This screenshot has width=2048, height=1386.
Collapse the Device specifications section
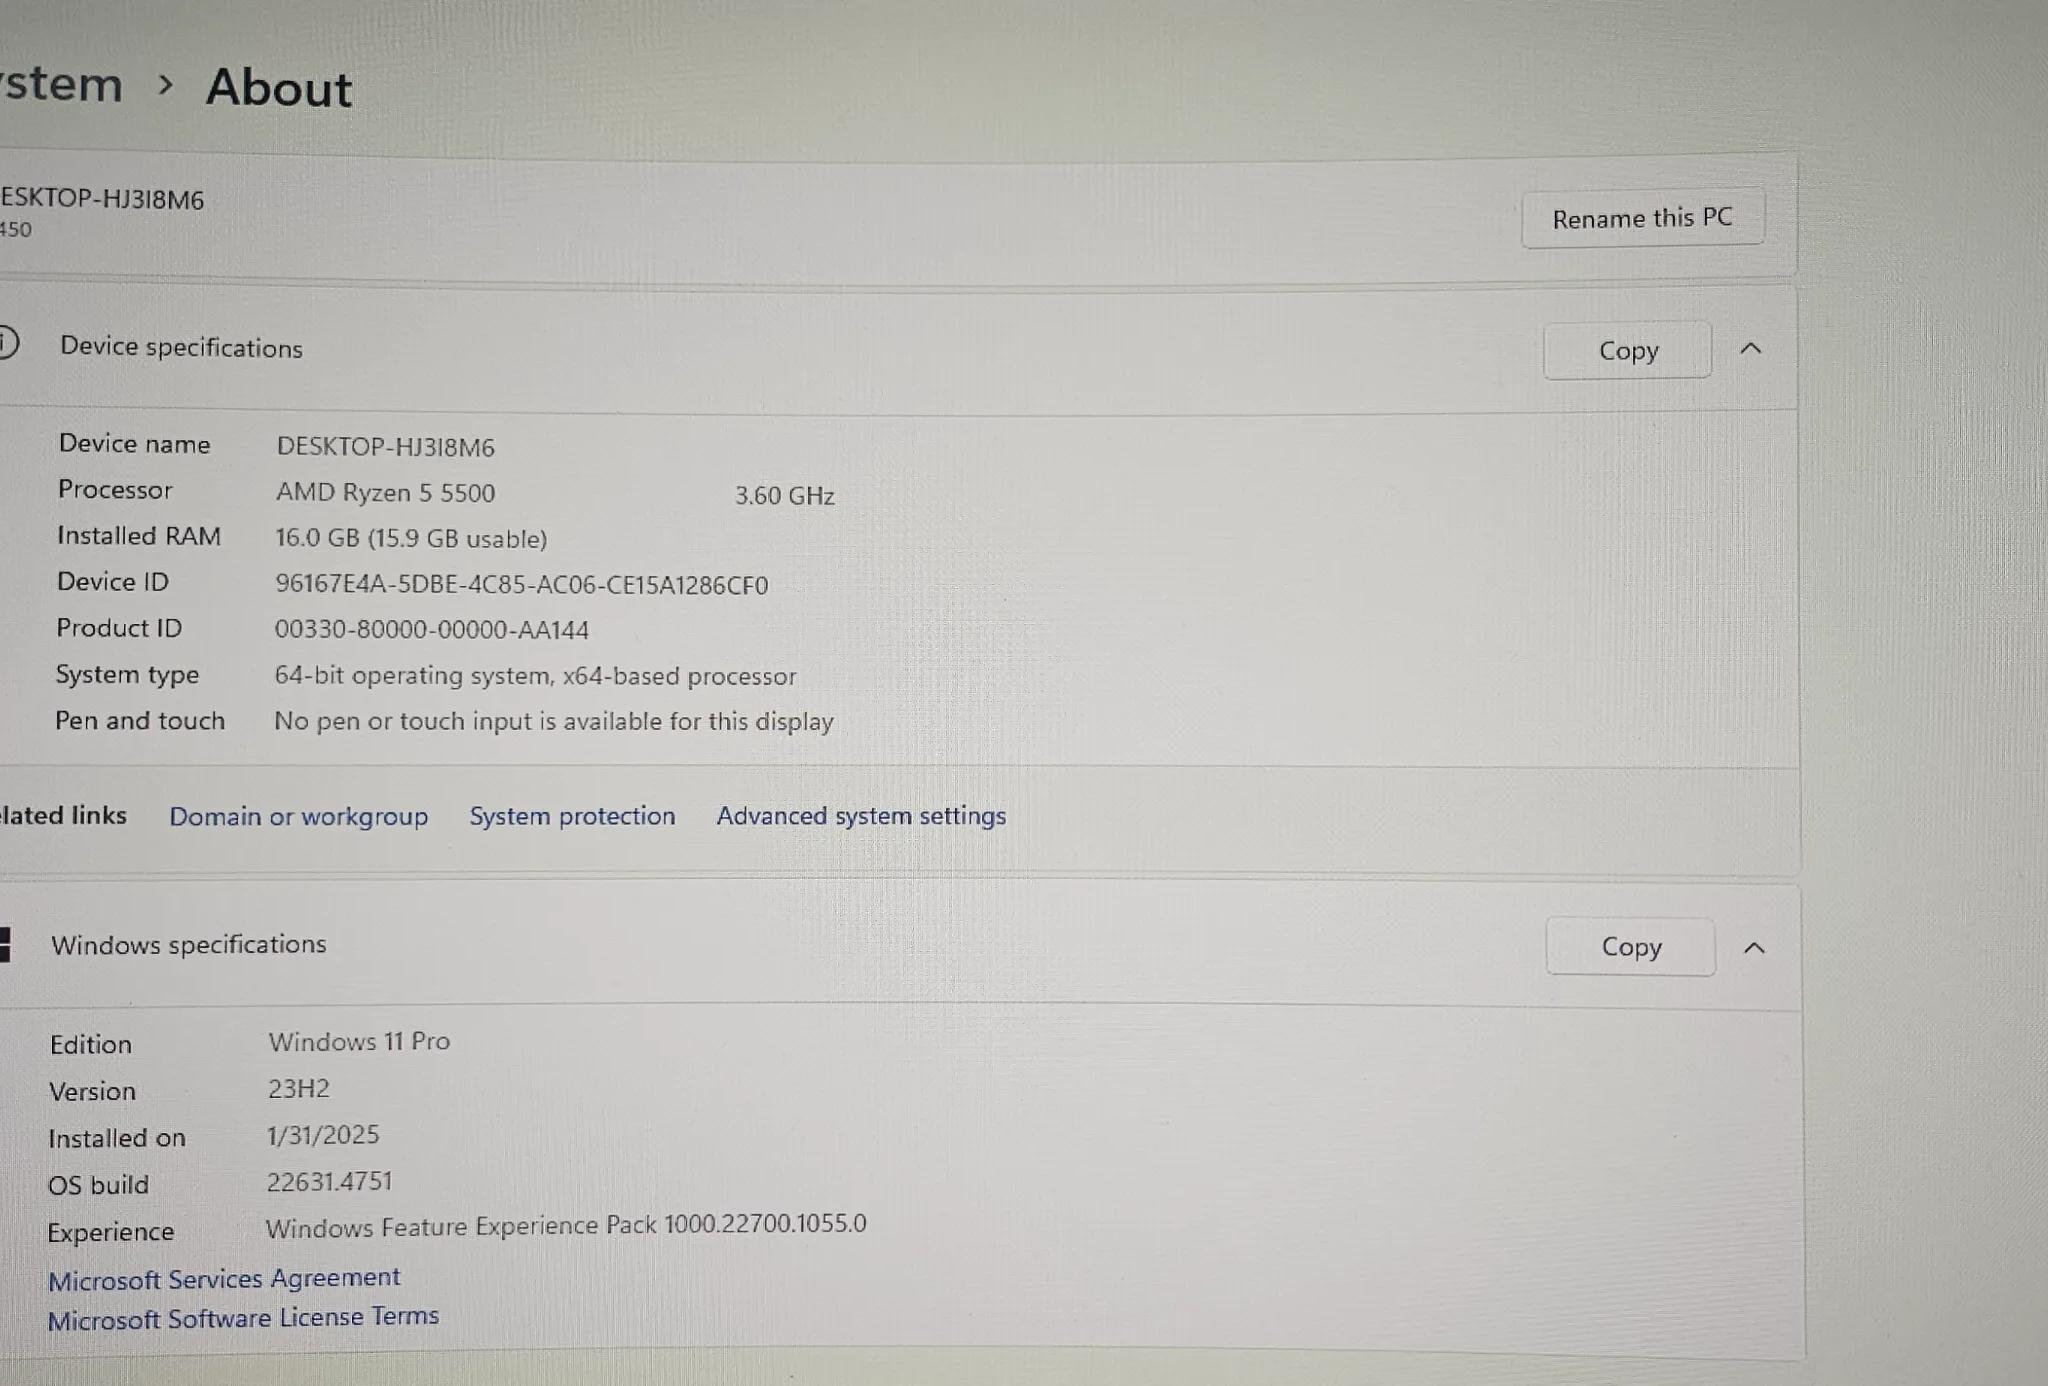(x=1750, y=349)
